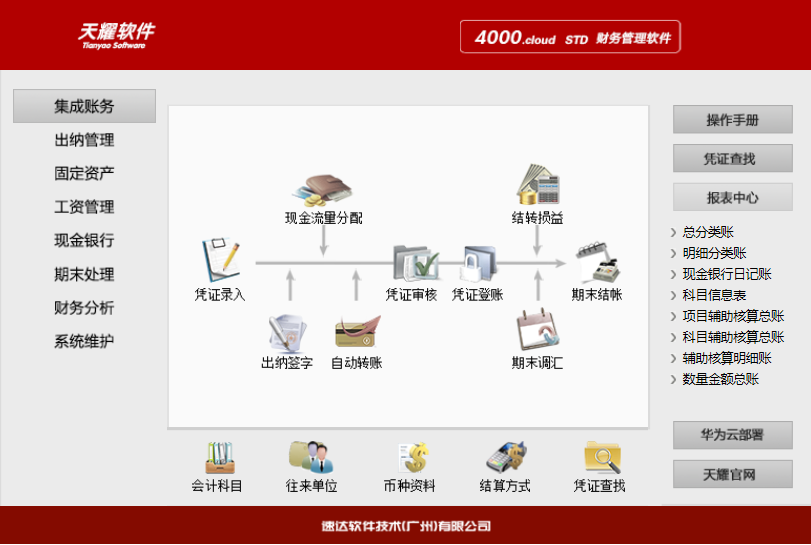The width and height of the screenshot is (811, 545).
Task: Visit the 天耀官网 button
Action: click(732, 474)
